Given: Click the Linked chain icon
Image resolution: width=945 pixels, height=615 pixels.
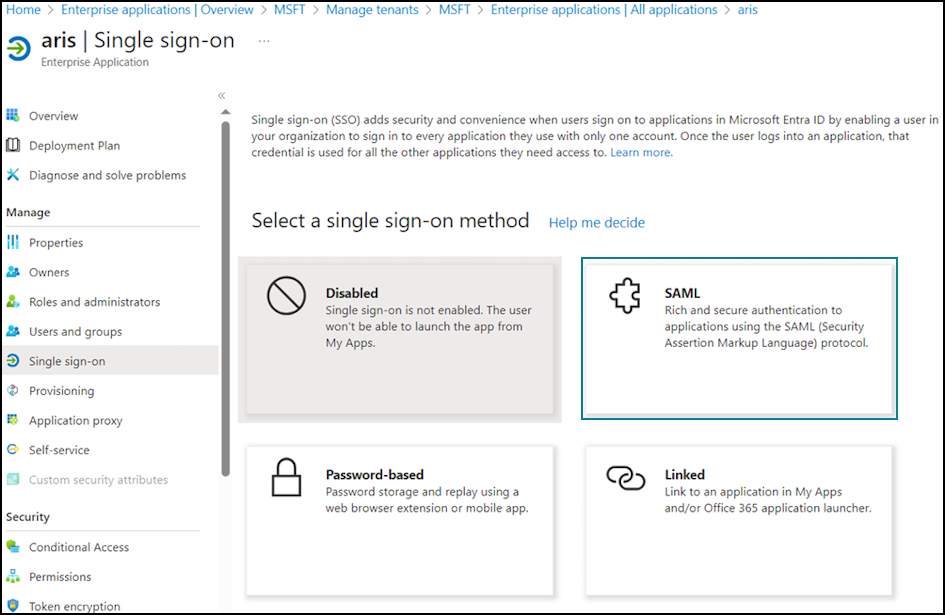Looking at the screenshot, I should point(626,478).
